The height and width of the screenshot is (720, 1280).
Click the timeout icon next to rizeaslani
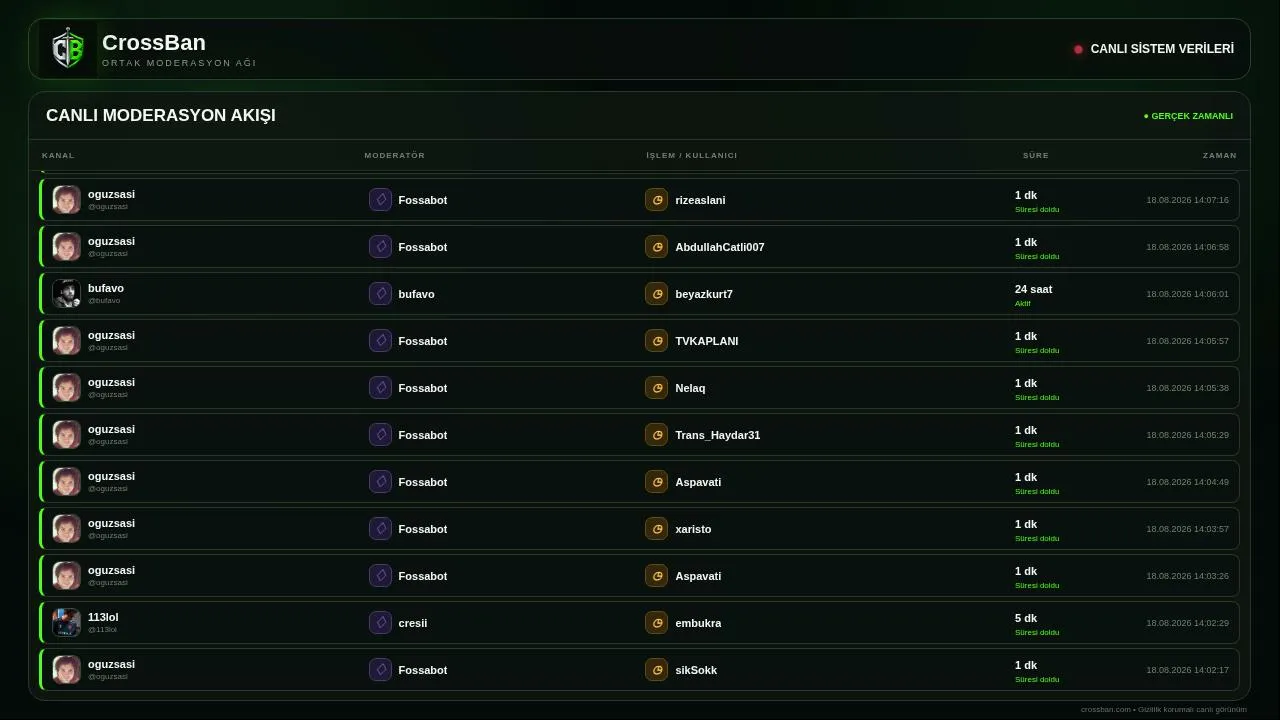[656, 200]
